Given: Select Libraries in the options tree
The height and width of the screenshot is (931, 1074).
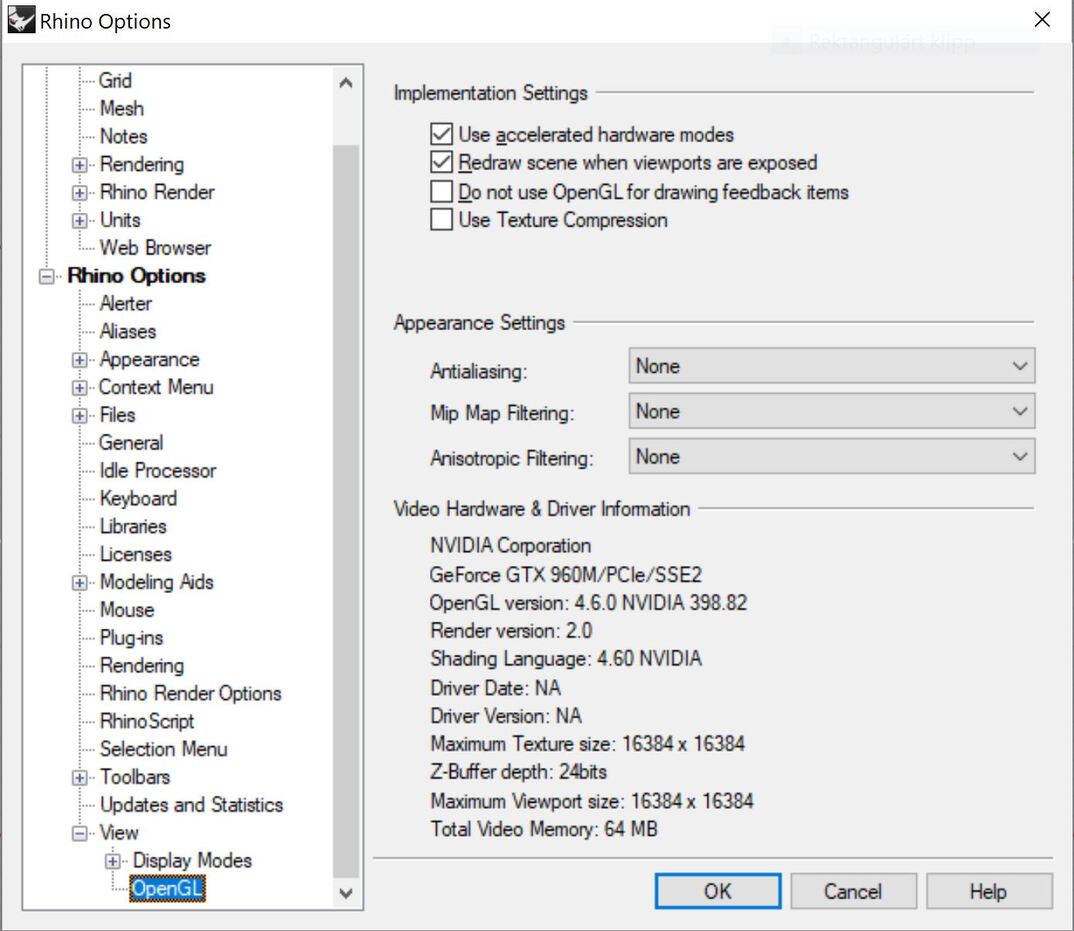Looking at the screenshot, I should (x=133, y=526).
